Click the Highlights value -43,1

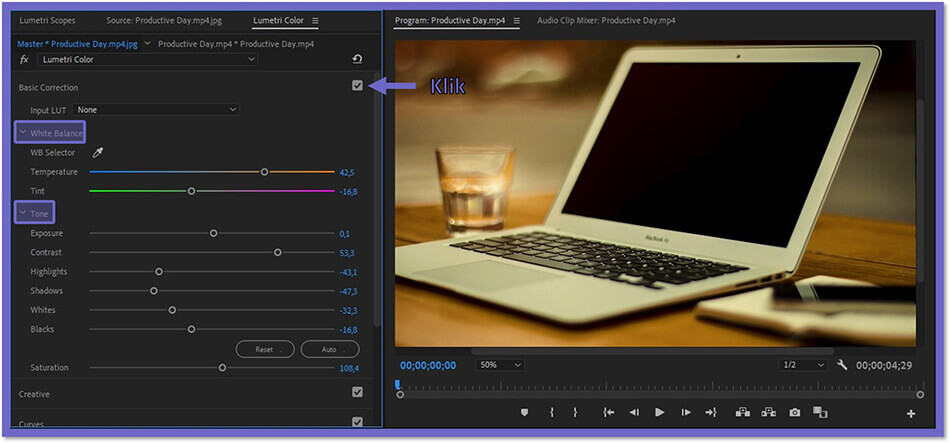coord(348,272)
